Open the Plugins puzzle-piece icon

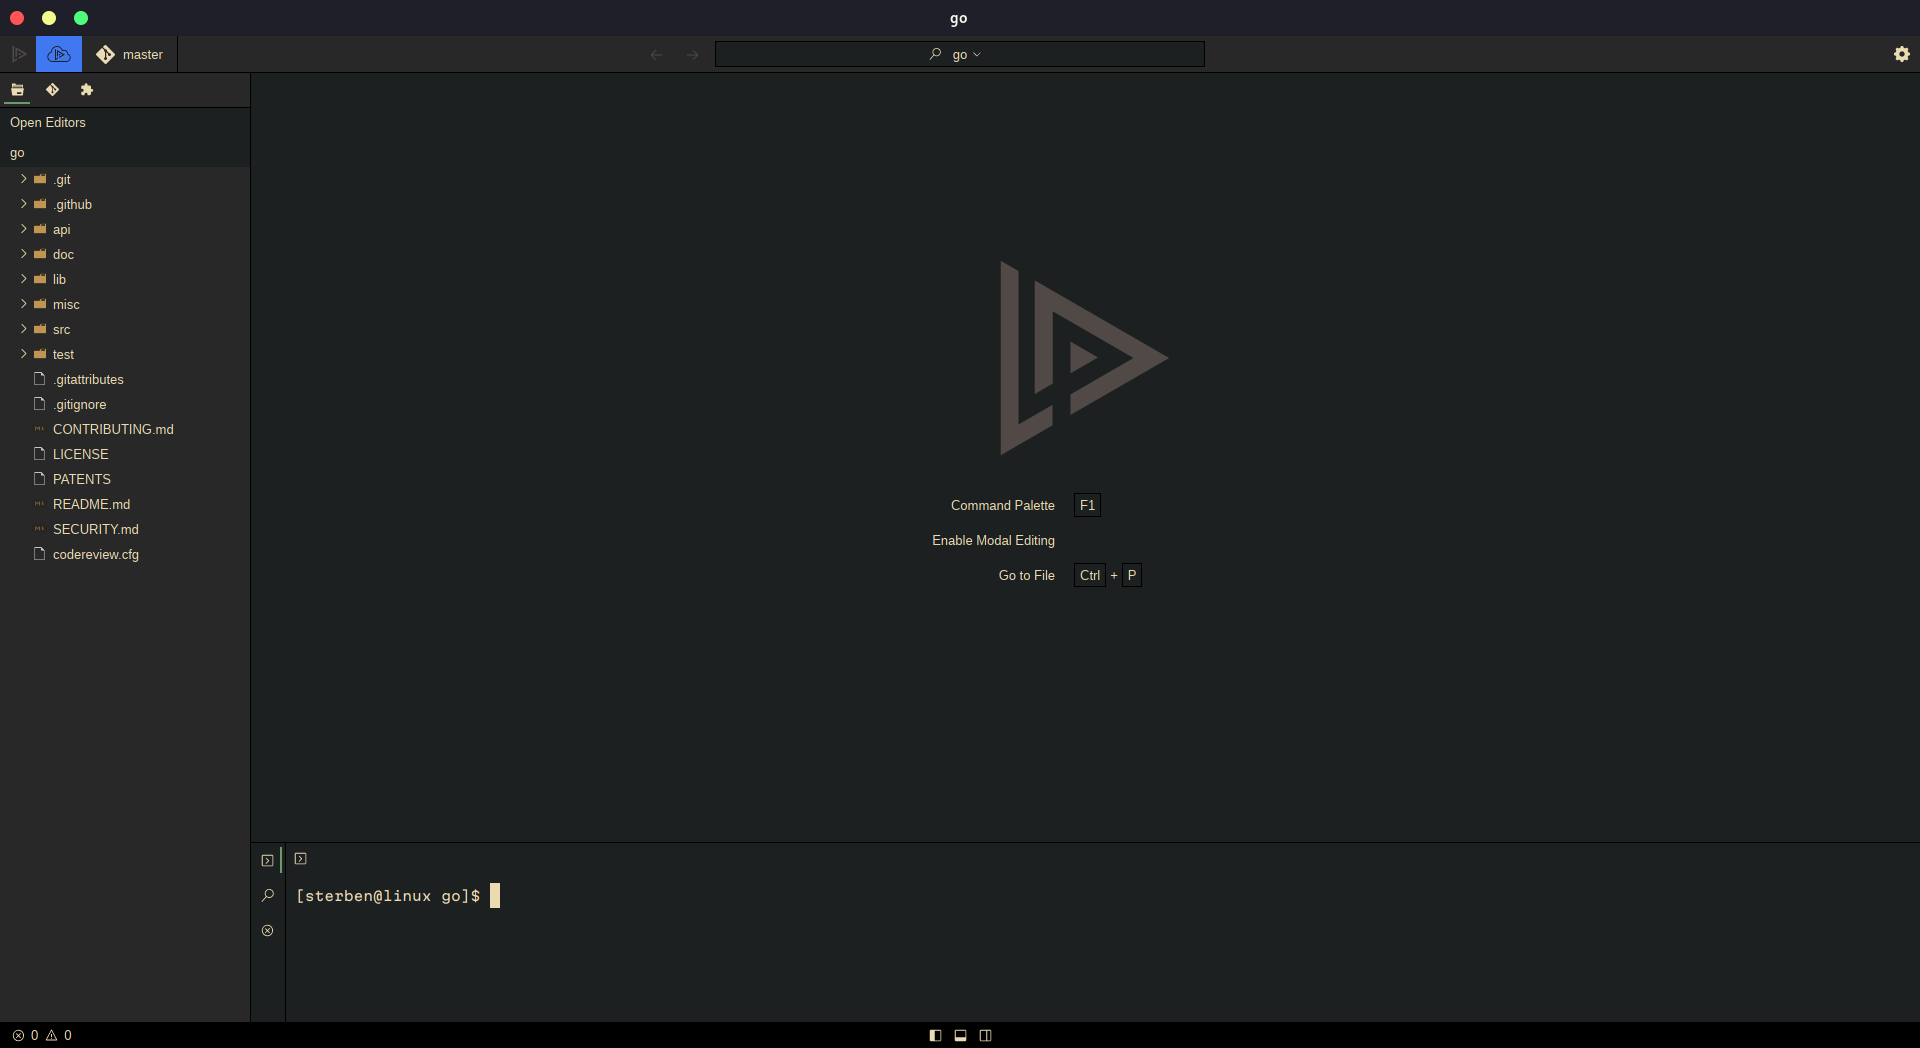pos(87,89)
